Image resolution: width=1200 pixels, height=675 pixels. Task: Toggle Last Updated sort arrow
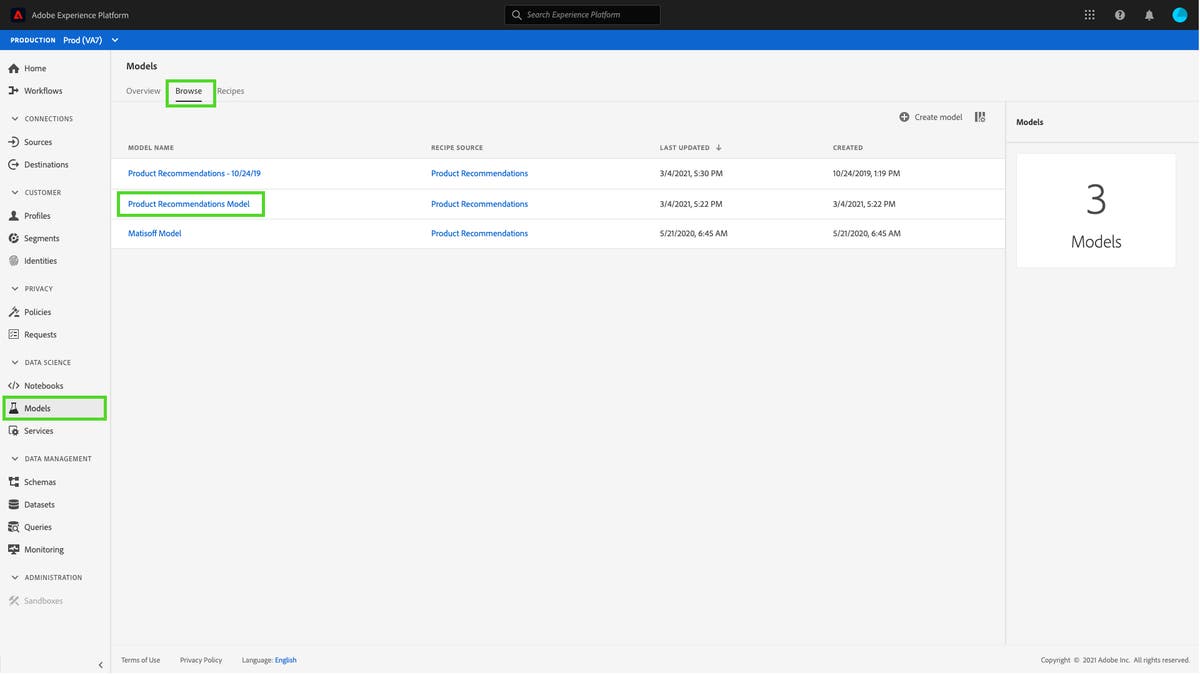pos(719,148)
